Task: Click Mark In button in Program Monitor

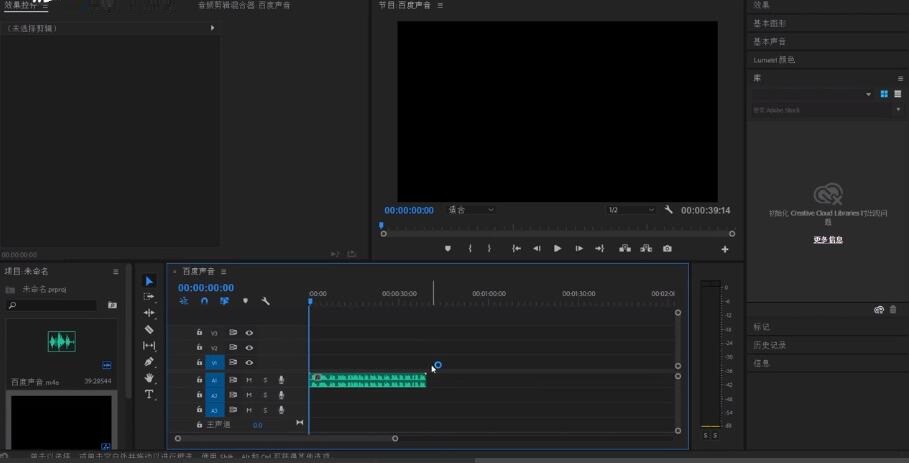Action: click(x=470, y=249)
